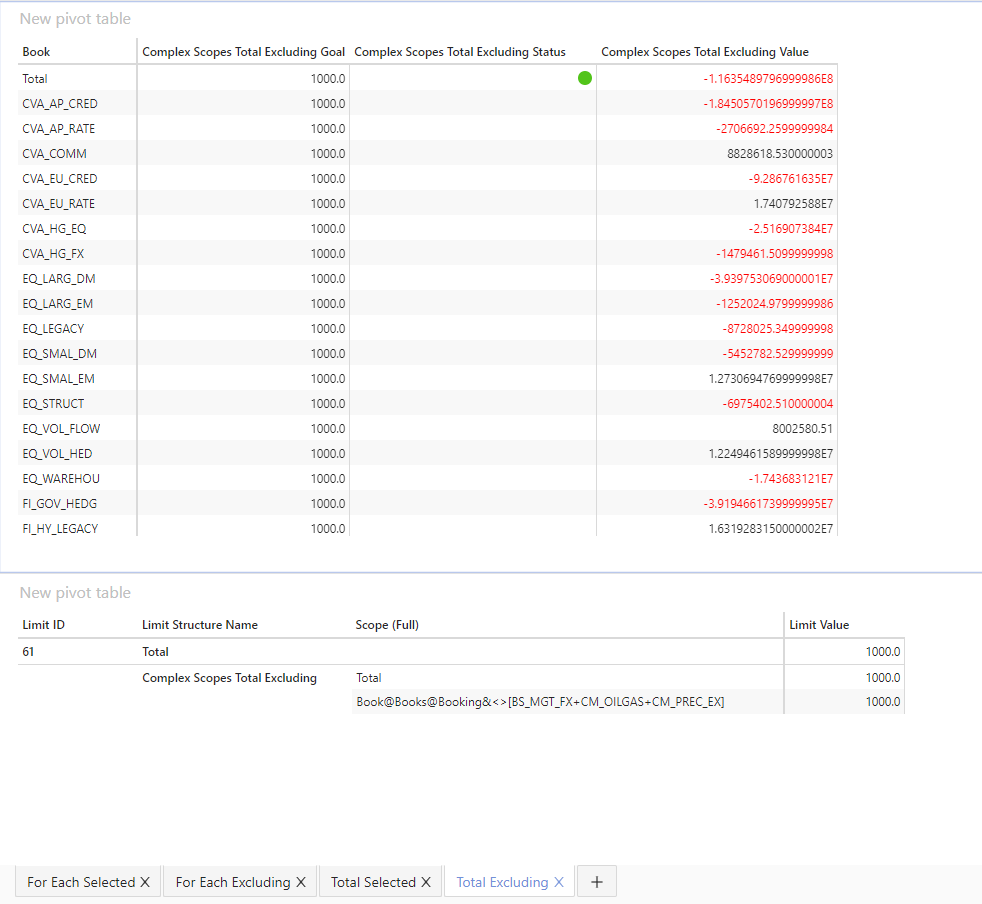Close the For Each Selected tab
Screen dimensions: 982x904
click(145, 882)
